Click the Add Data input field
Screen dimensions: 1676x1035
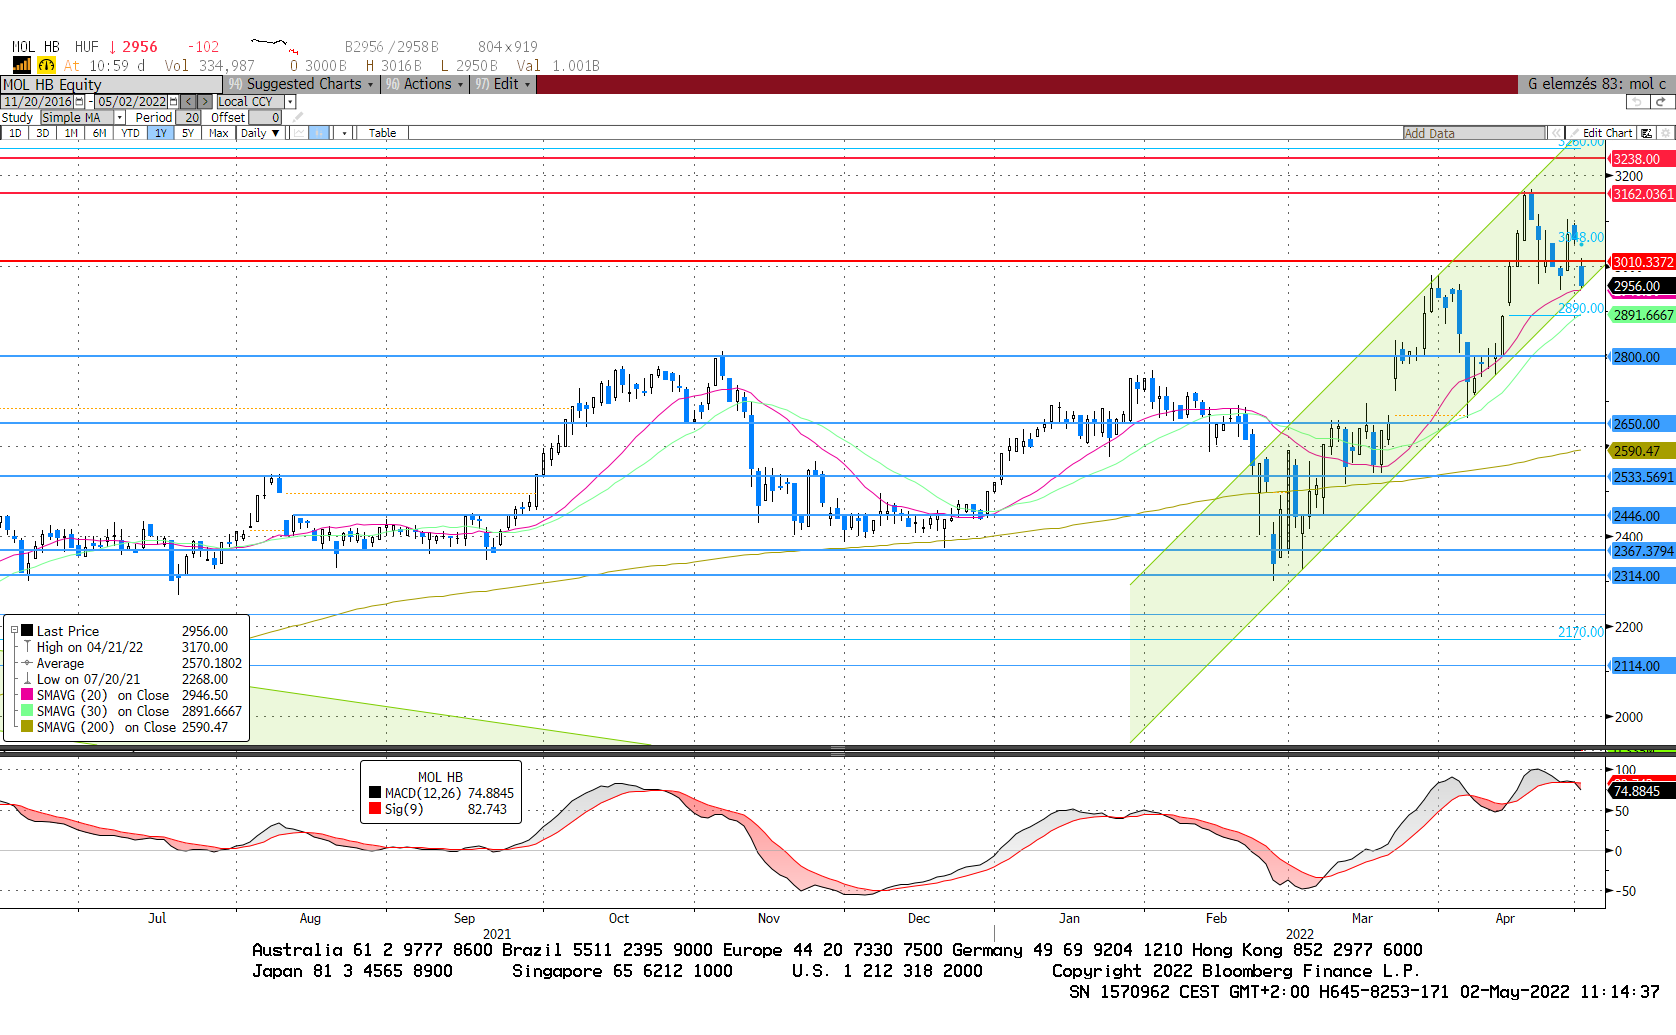click(1474, 133)
